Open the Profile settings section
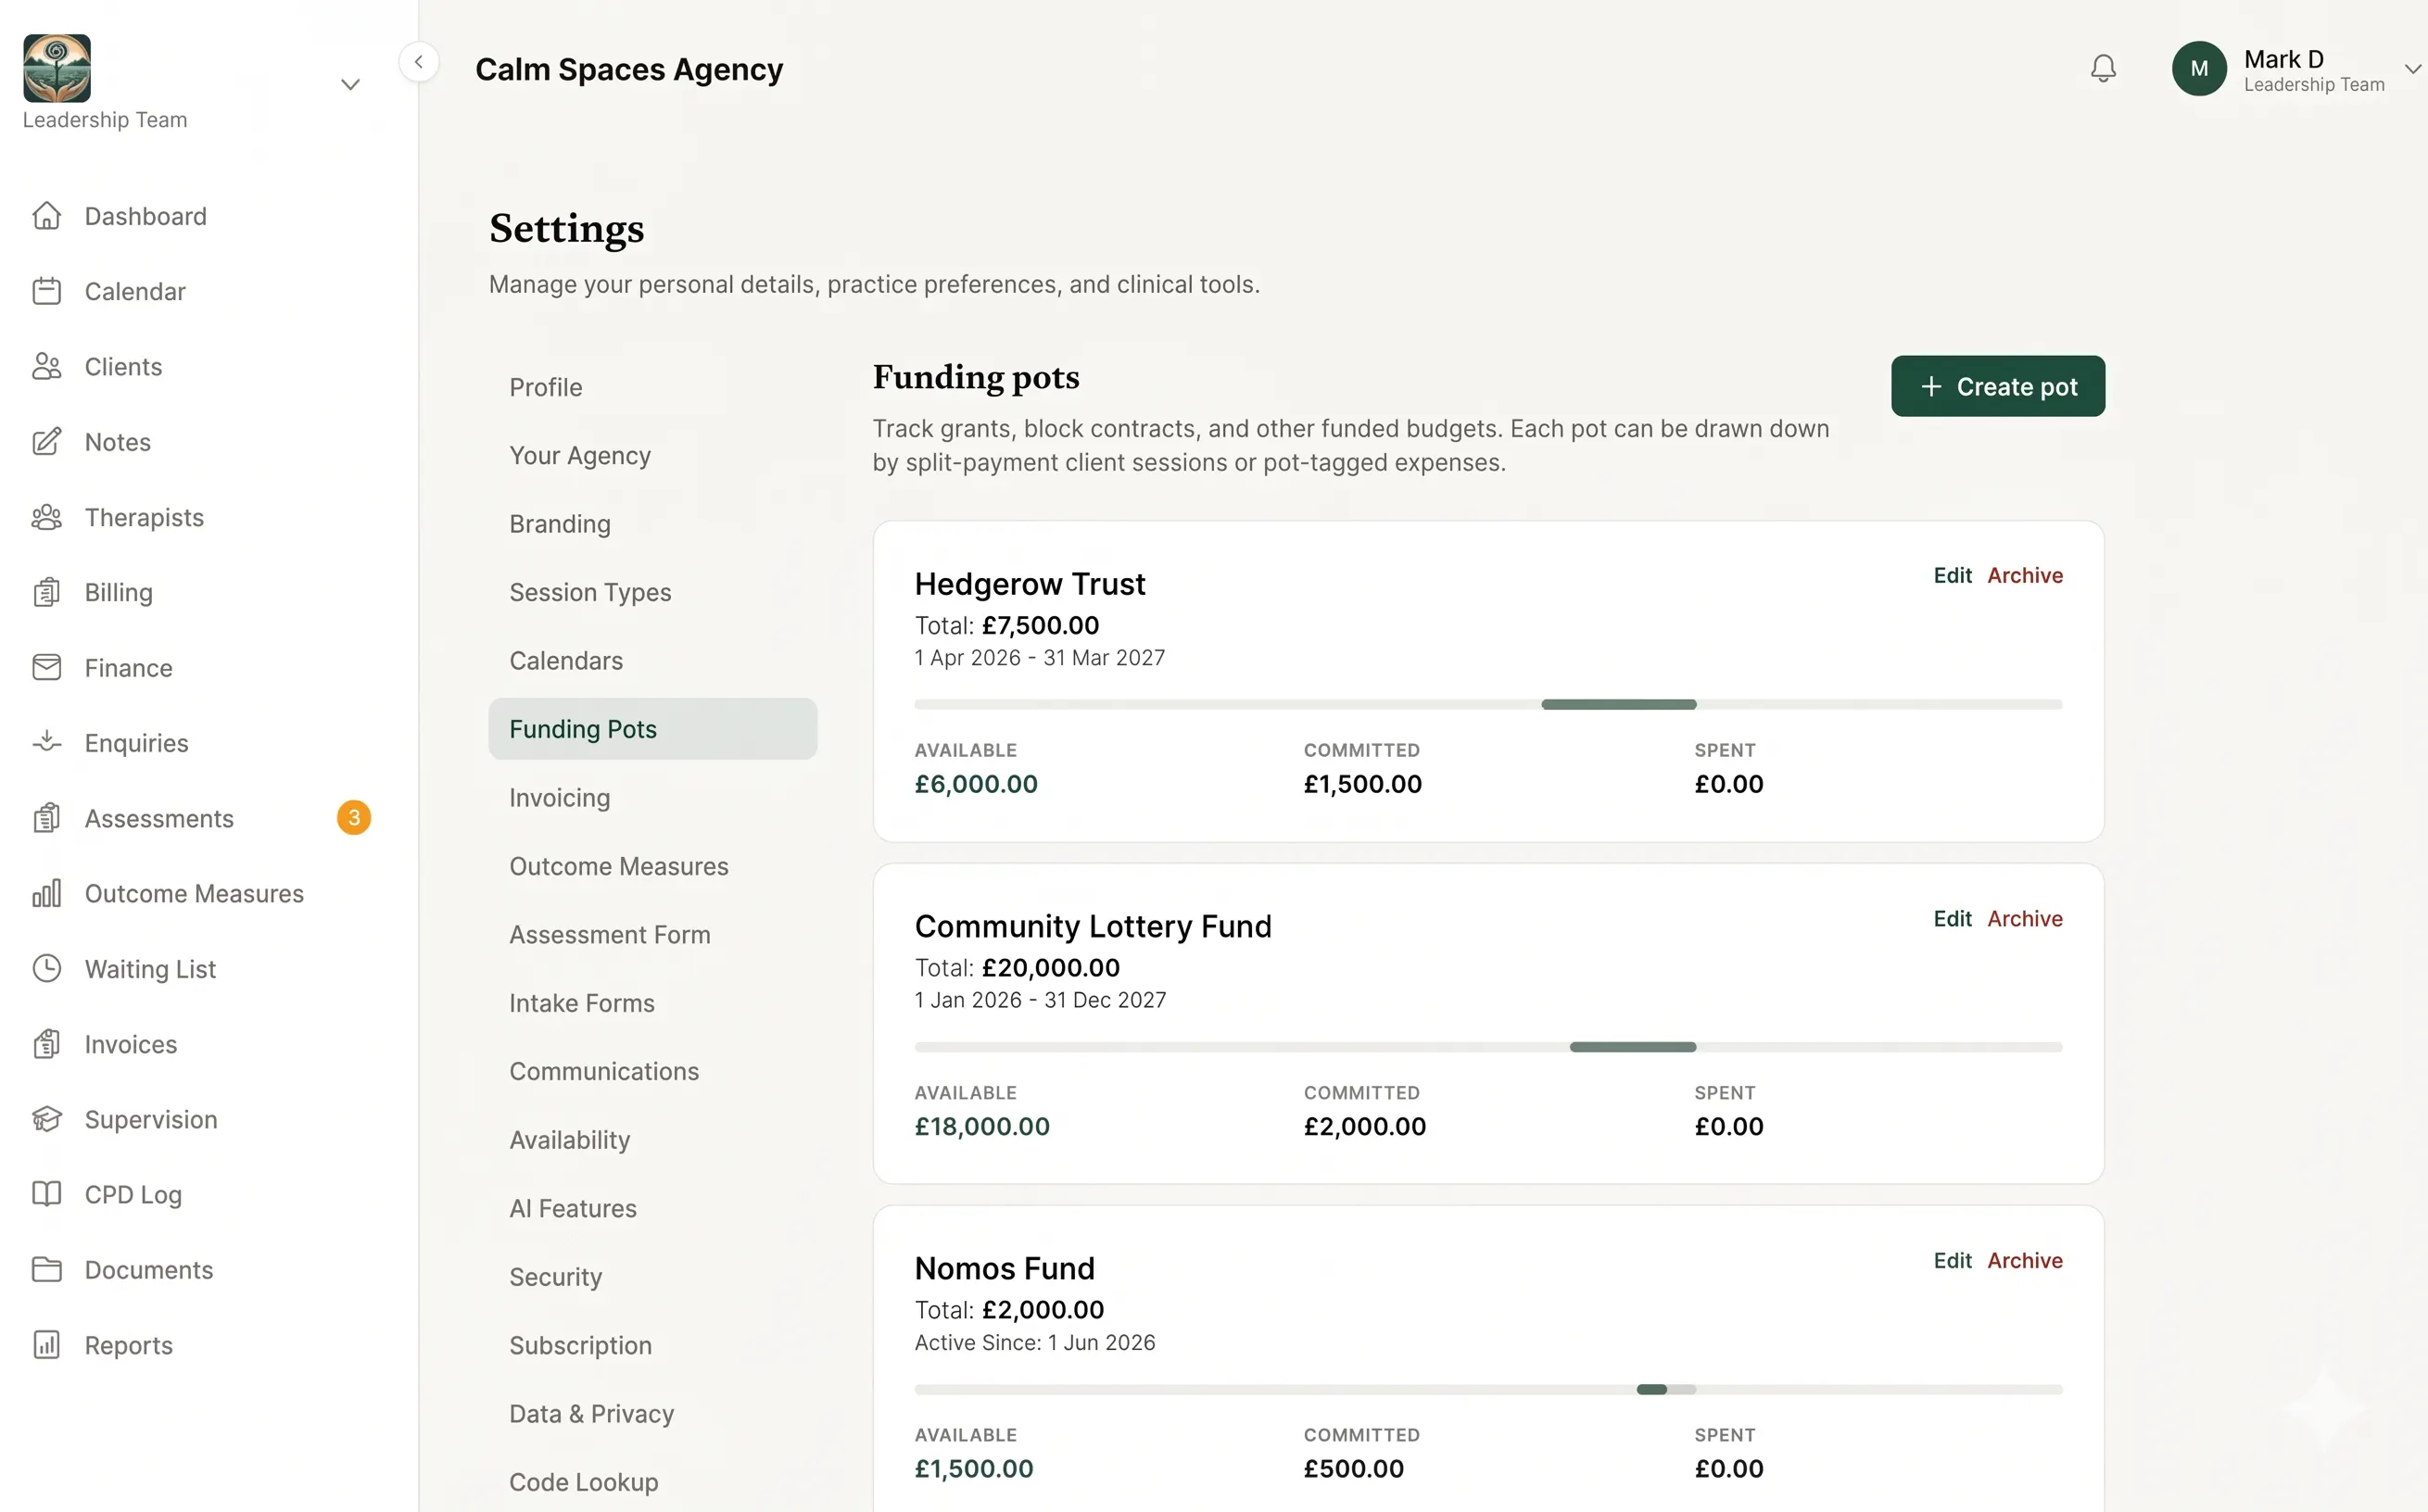The width and height of the screenshot is (2428, 1512). point(546,387)
